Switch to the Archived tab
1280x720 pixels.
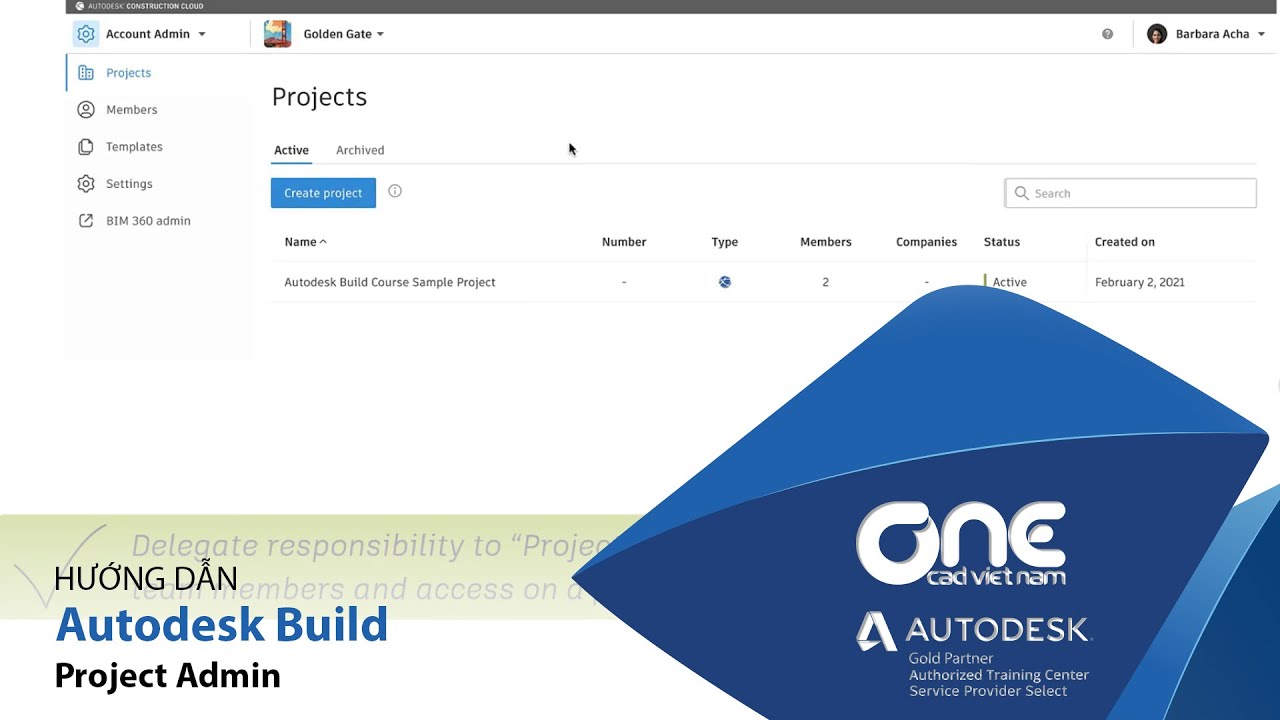pyautogui.click(x=360, y=150)
